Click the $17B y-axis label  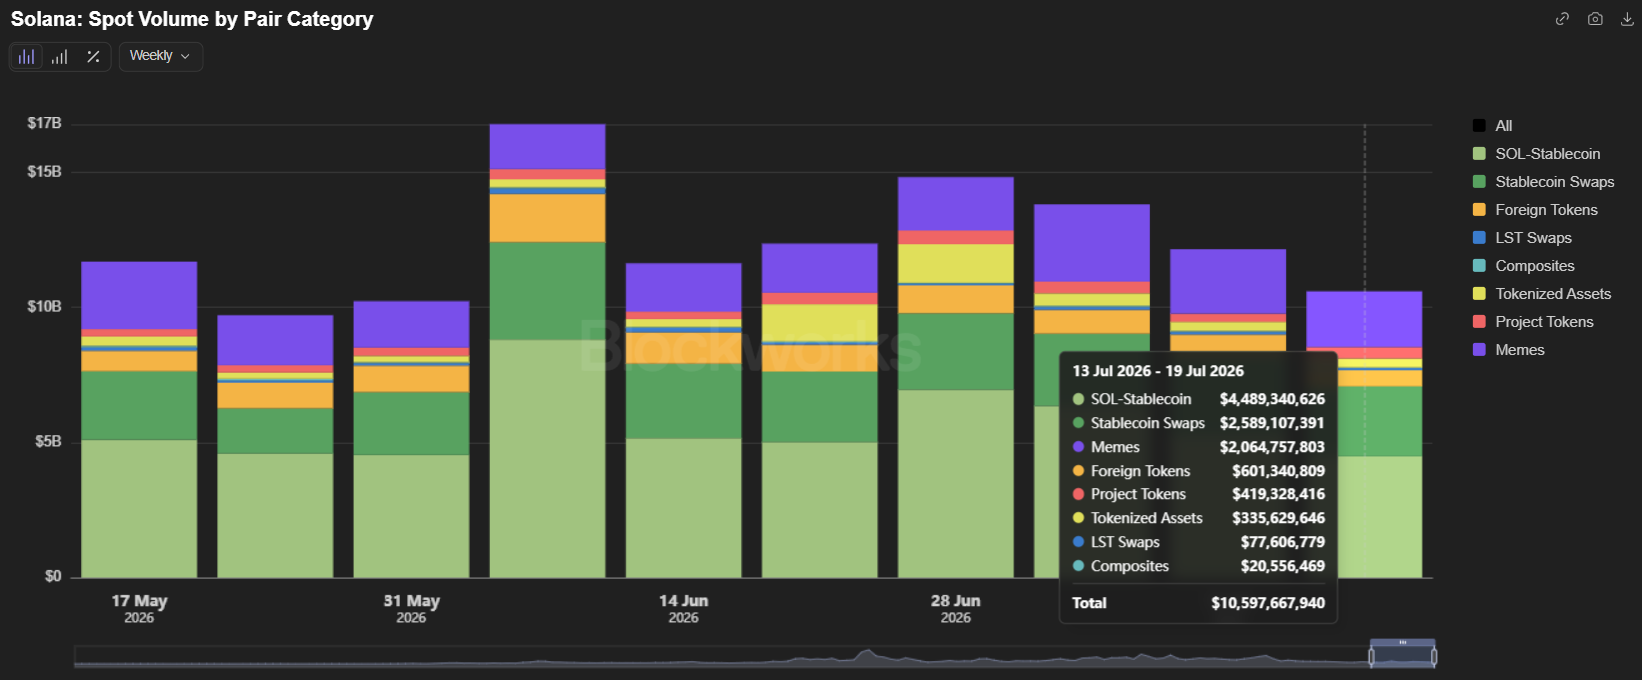click(44, 123)
